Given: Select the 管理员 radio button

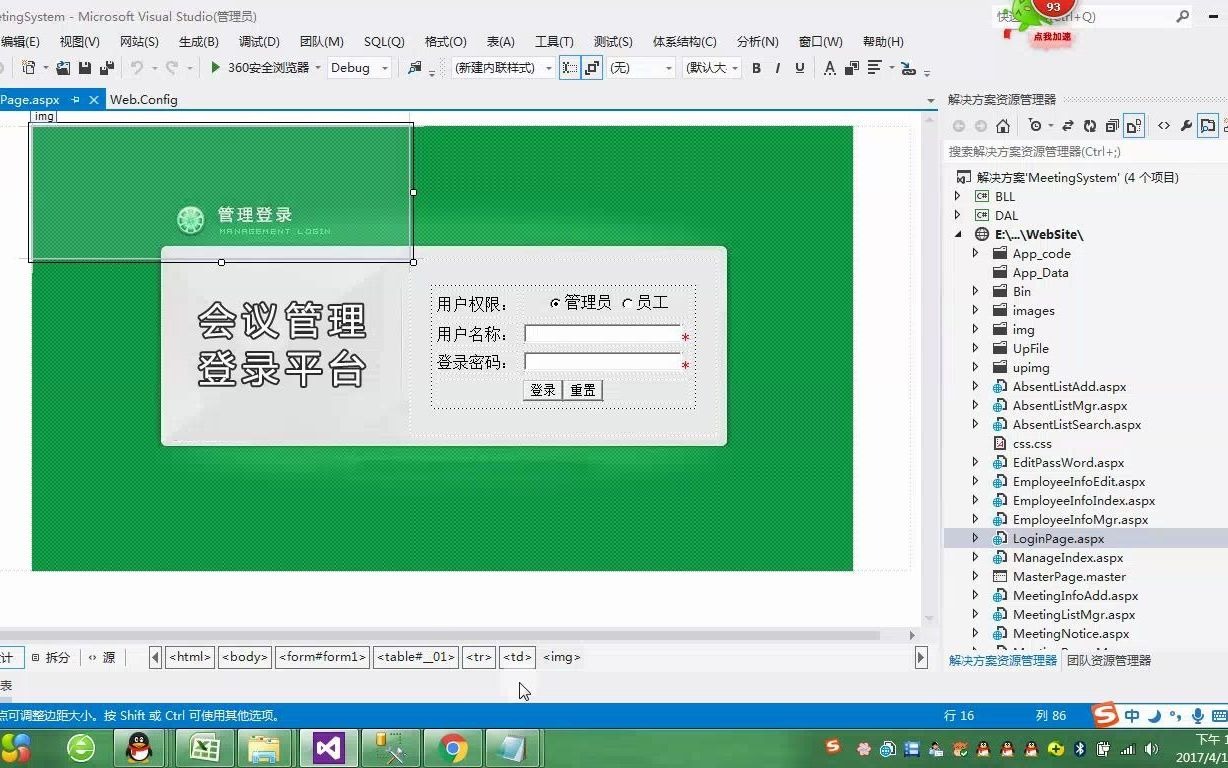Looking at the screenshot, I should [555, 302].
